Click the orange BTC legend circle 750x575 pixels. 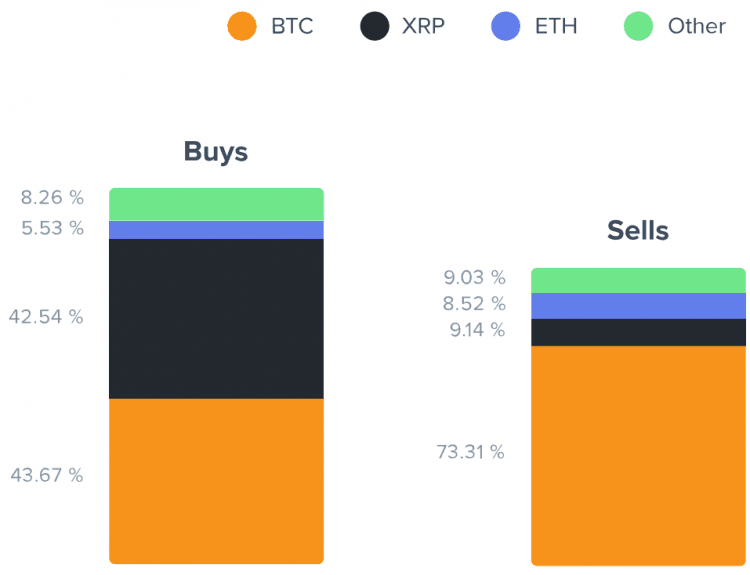[x=242, y=26]
